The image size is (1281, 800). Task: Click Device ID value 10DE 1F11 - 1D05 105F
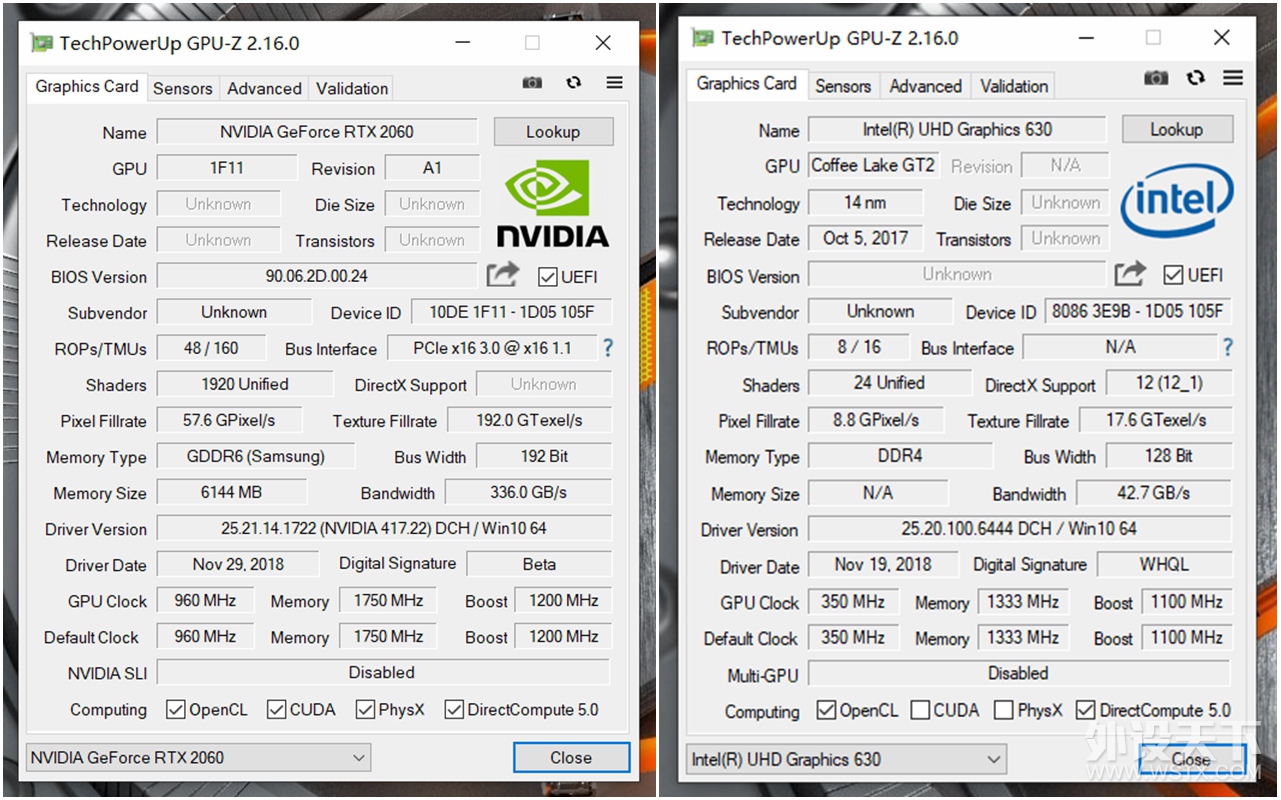[512, 312]
